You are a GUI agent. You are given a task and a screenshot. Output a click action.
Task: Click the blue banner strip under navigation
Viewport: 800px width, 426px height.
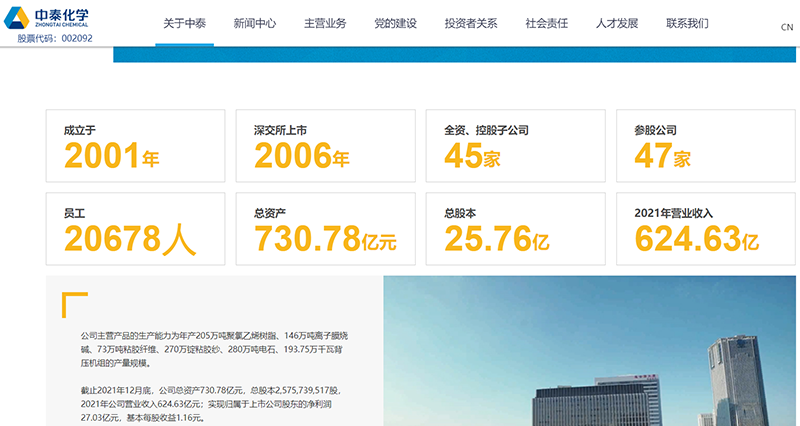(454, 55)
